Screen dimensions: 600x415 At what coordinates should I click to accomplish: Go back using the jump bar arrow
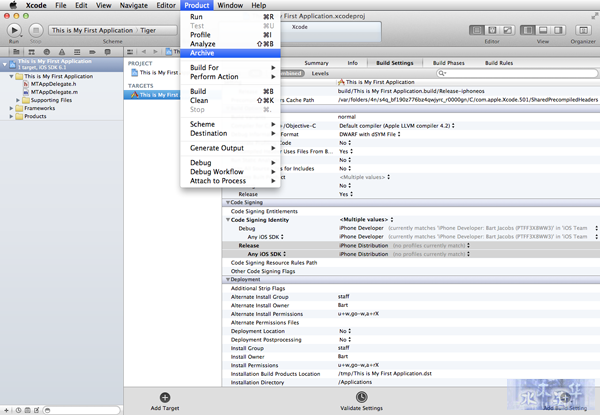coord(144,52)
